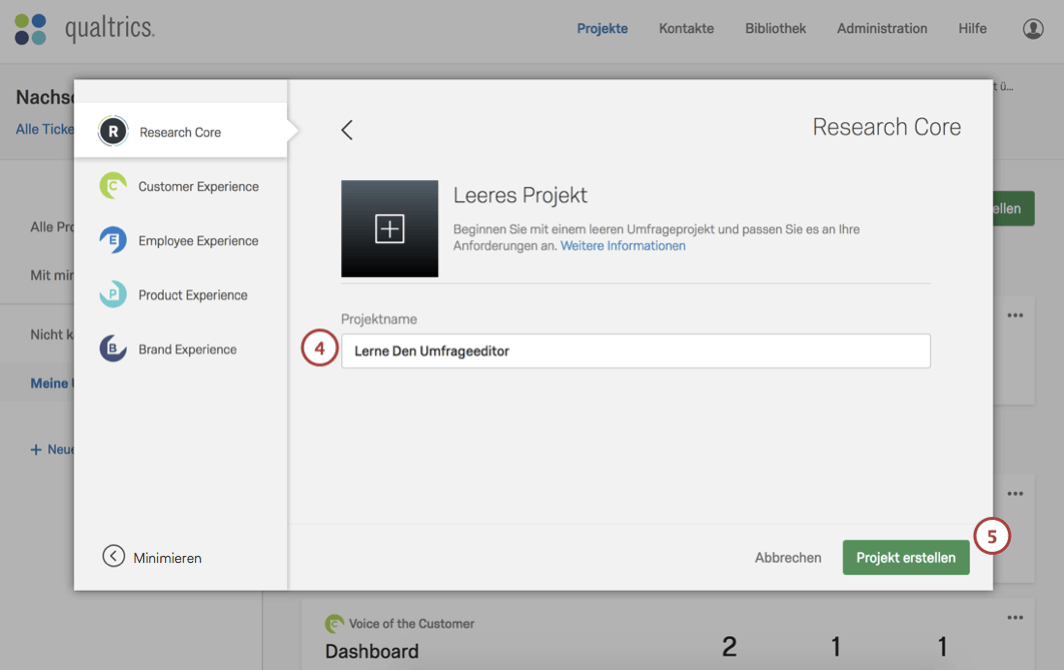Click the Projekt erstellen button
Screen dimensions: 1064x670
point(906,557)
